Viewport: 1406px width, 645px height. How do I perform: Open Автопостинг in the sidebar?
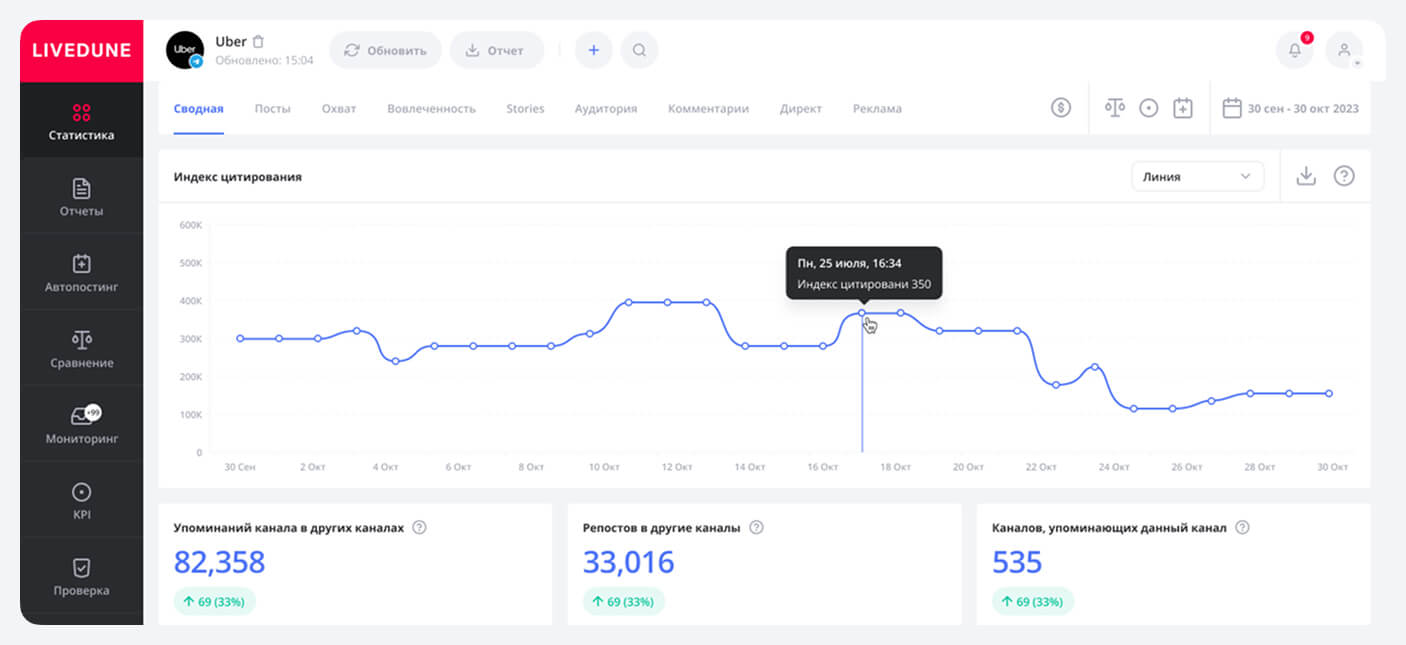(x=82, y=272)
